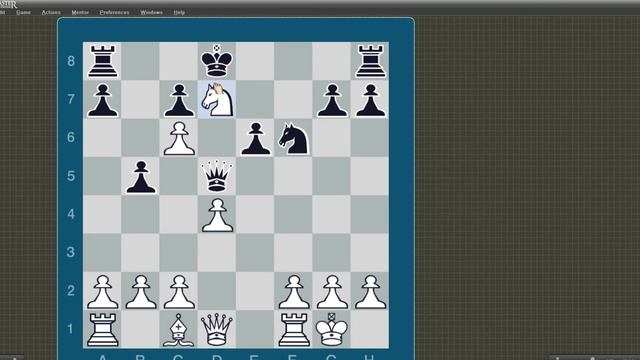Select the black pawn on c7
Image resolution: width=640 pixels, height=360 pixels.
pos(178,100)
